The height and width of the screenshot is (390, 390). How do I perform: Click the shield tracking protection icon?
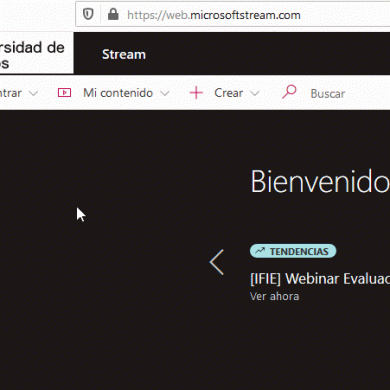(x=88, y=14)
